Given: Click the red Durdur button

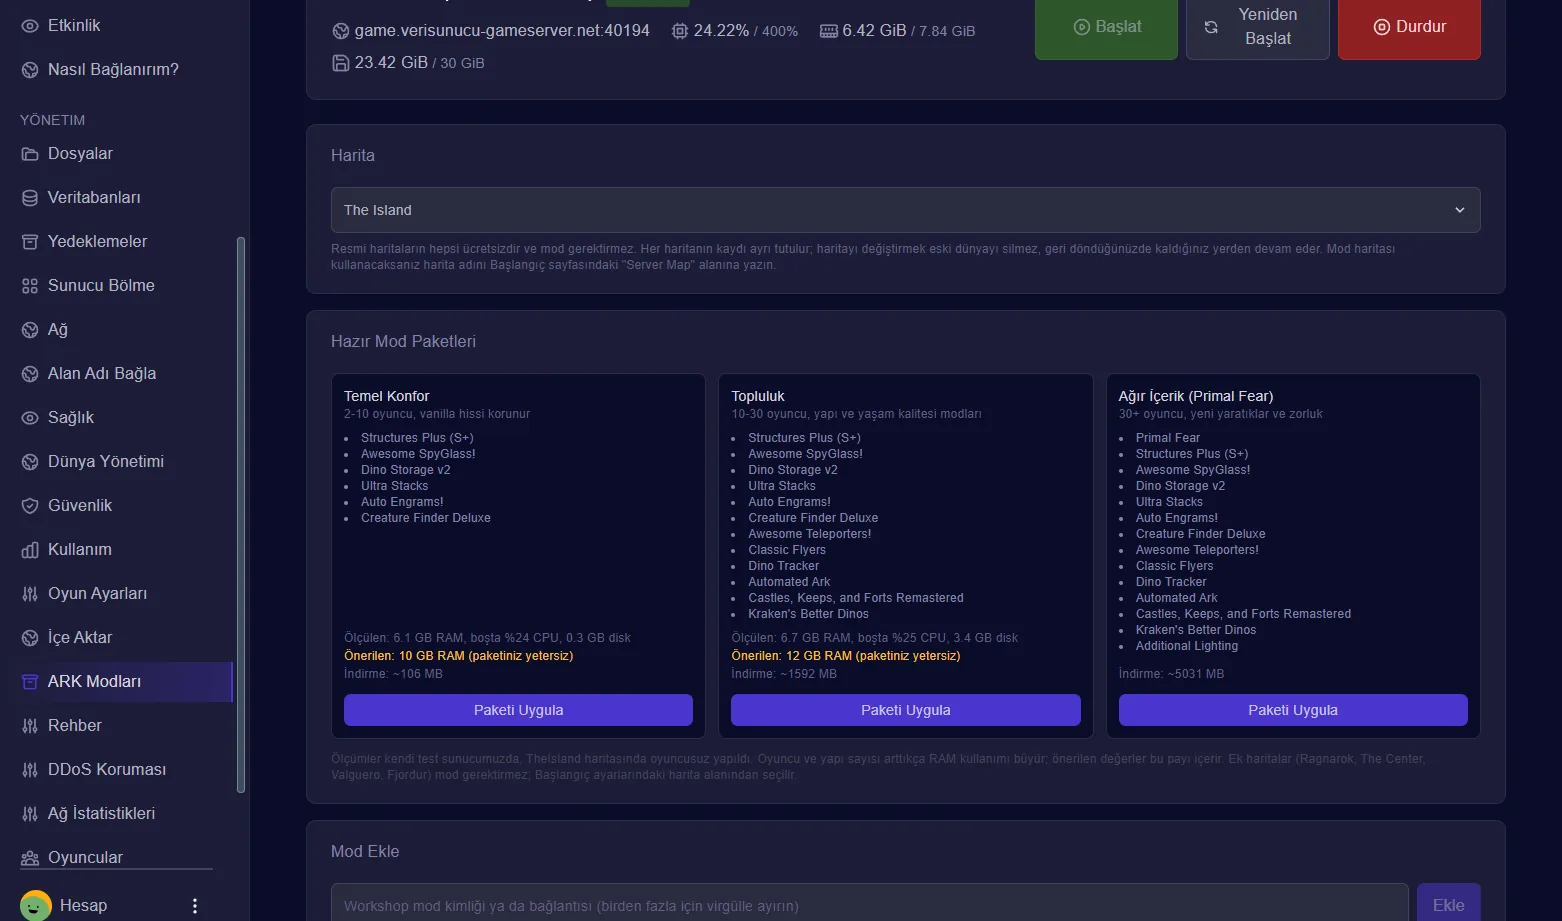Looking at the screenshot, I should [x=1409, y=27].
